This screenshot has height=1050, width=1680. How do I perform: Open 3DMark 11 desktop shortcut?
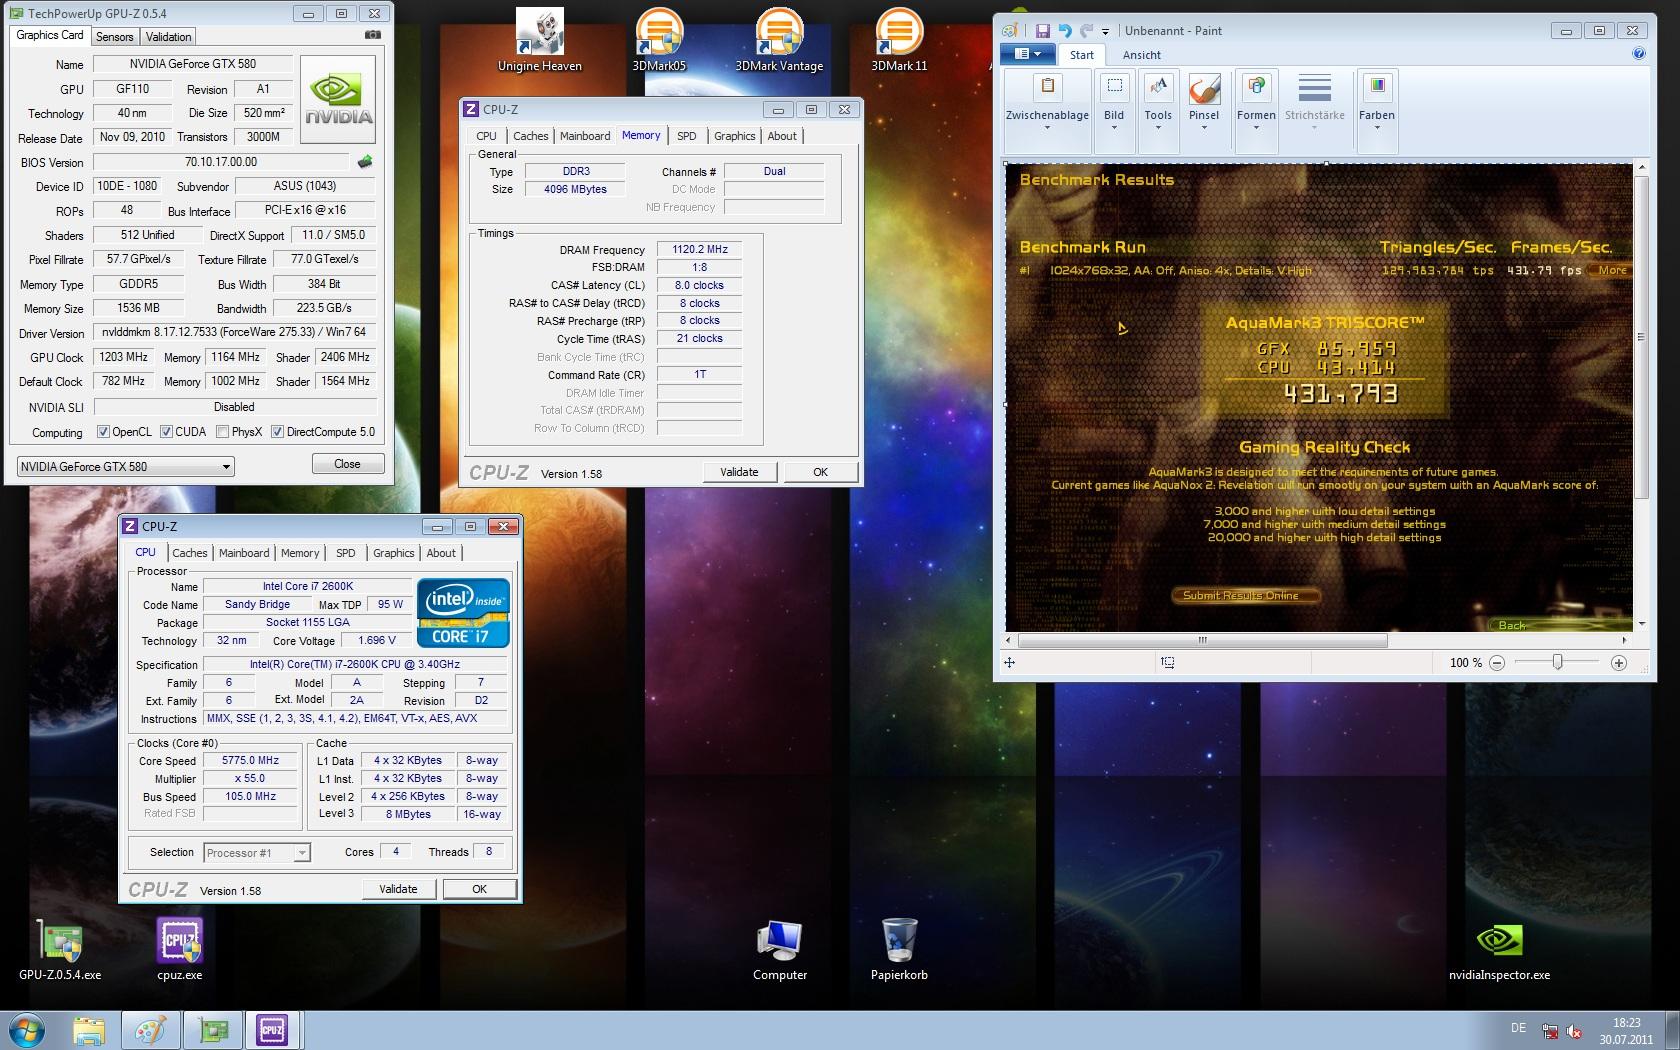pyautogui.click(x=899, y=40)
